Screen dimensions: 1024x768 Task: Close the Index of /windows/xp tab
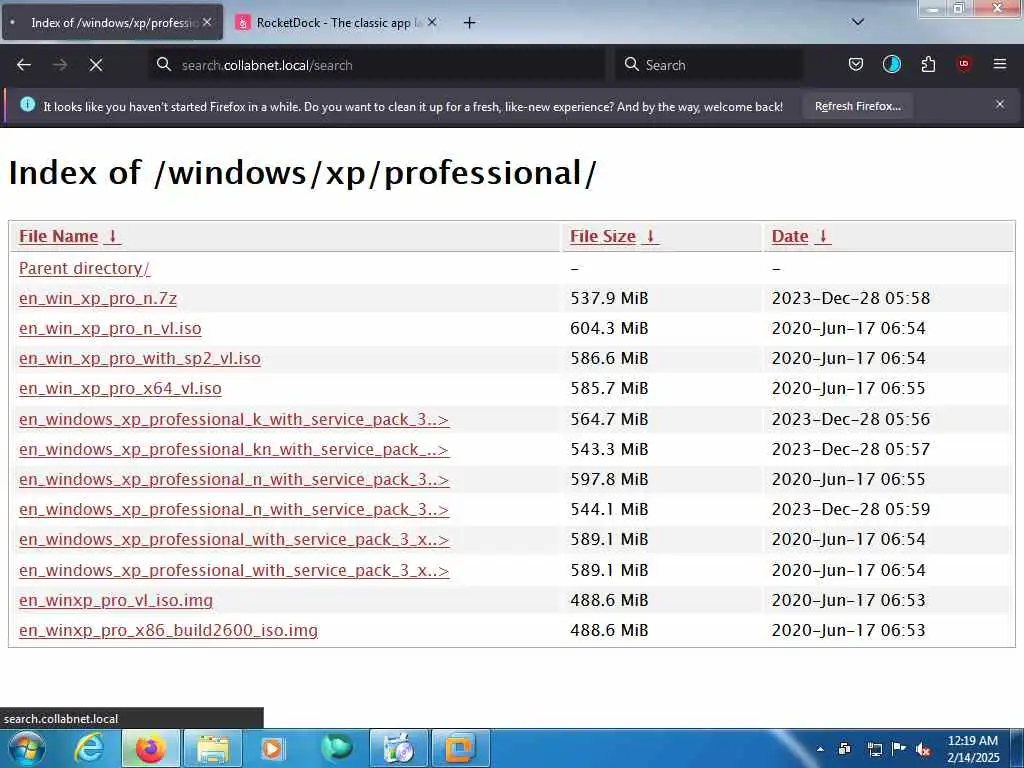(207, 22)
